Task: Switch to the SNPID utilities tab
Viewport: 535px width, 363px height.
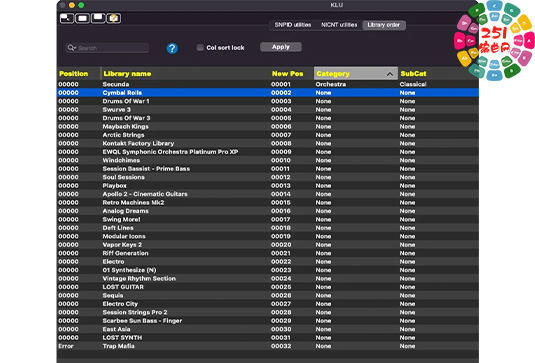Action: pos(293,25)
